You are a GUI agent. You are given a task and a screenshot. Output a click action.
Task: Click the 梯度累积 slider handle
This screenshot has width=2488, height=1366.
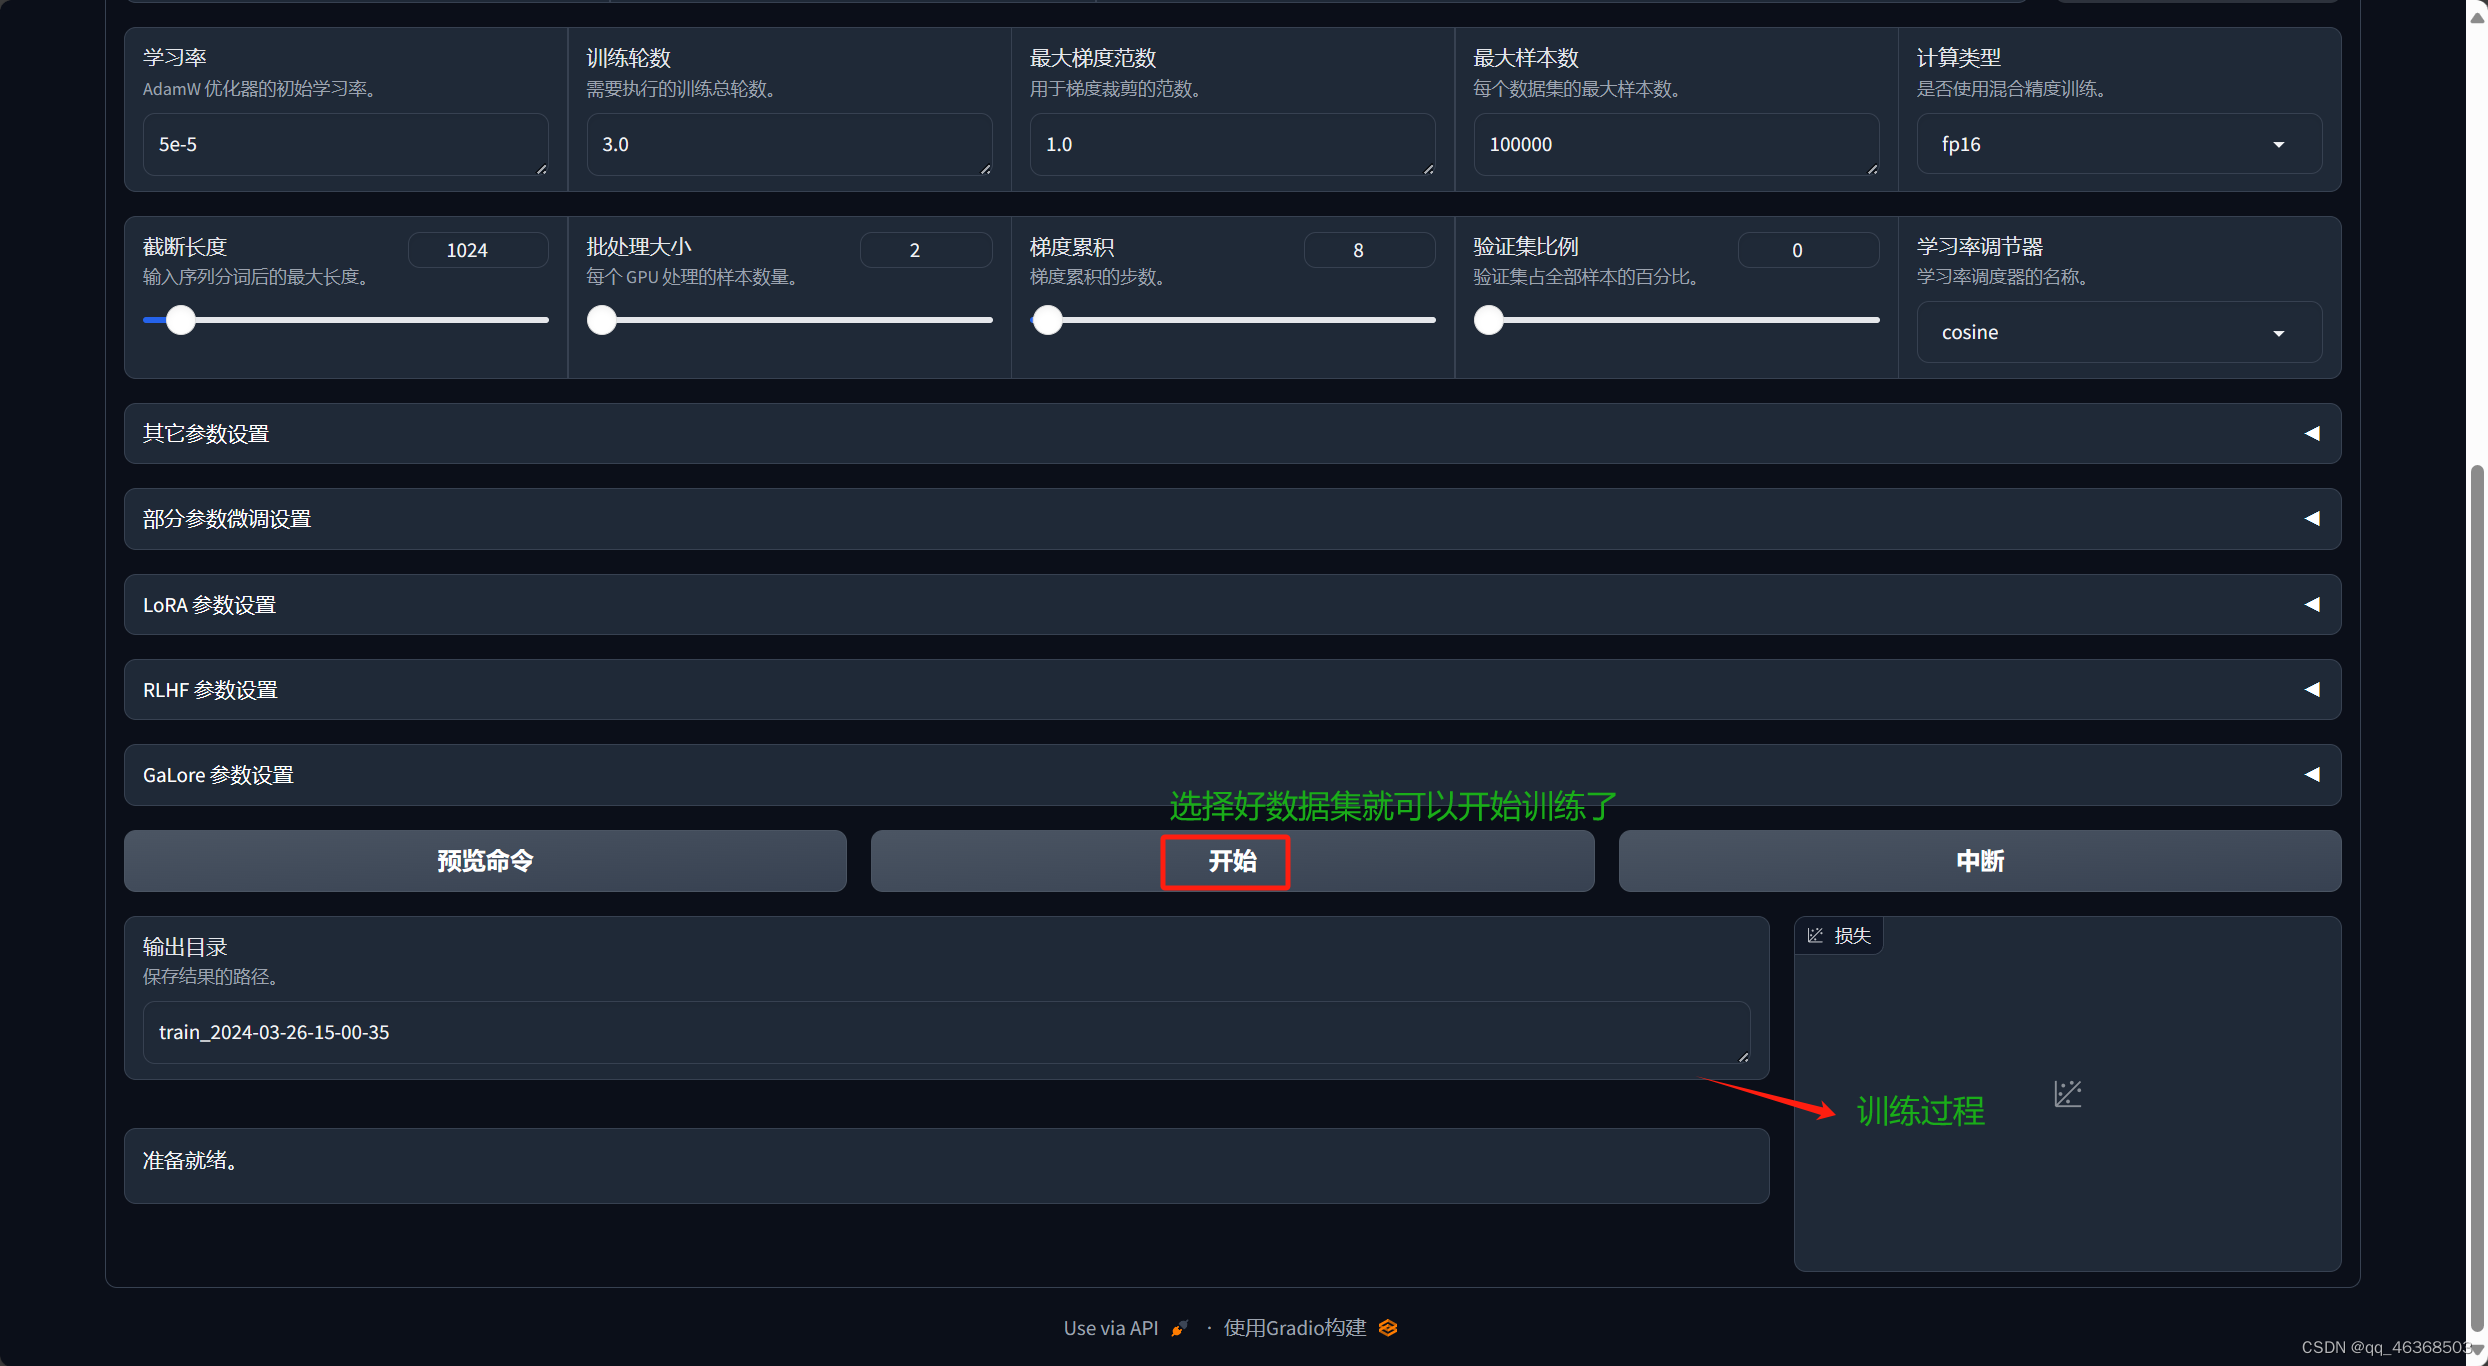(x=1047, y=320)
